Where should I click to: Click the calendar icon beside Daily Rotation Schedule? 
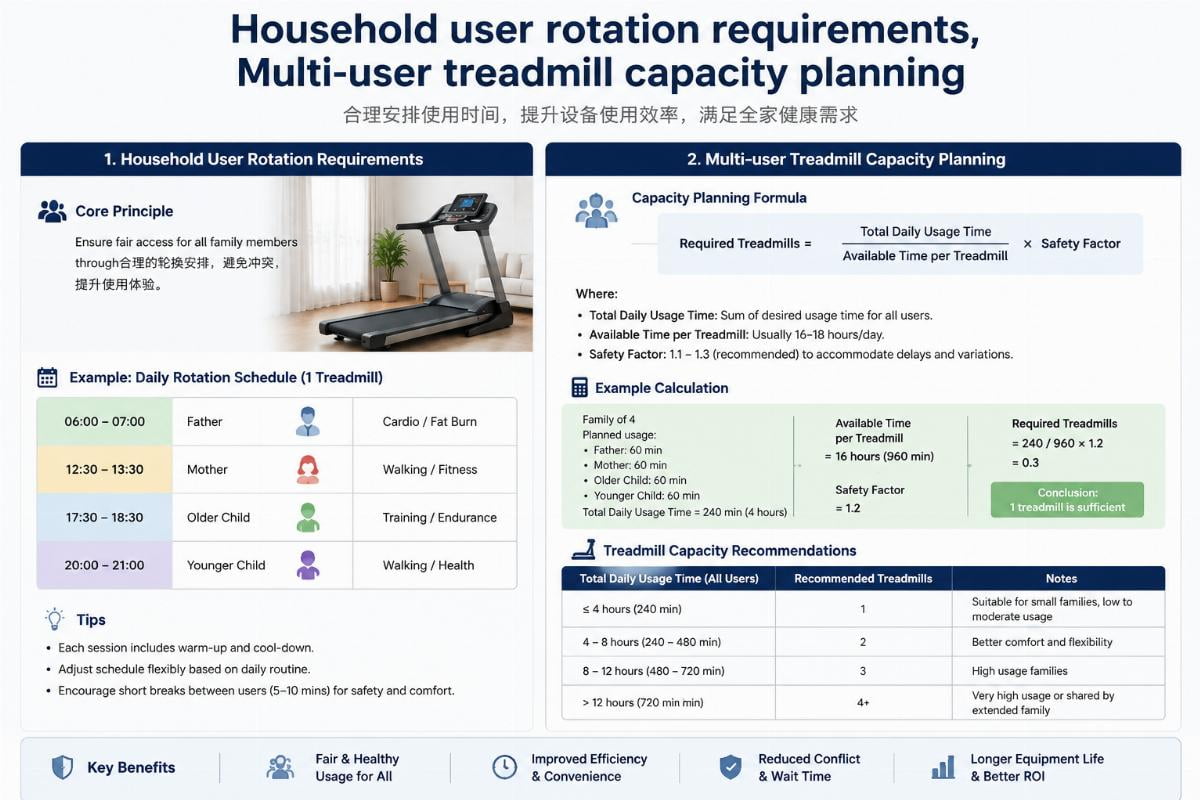click(47, 378)
